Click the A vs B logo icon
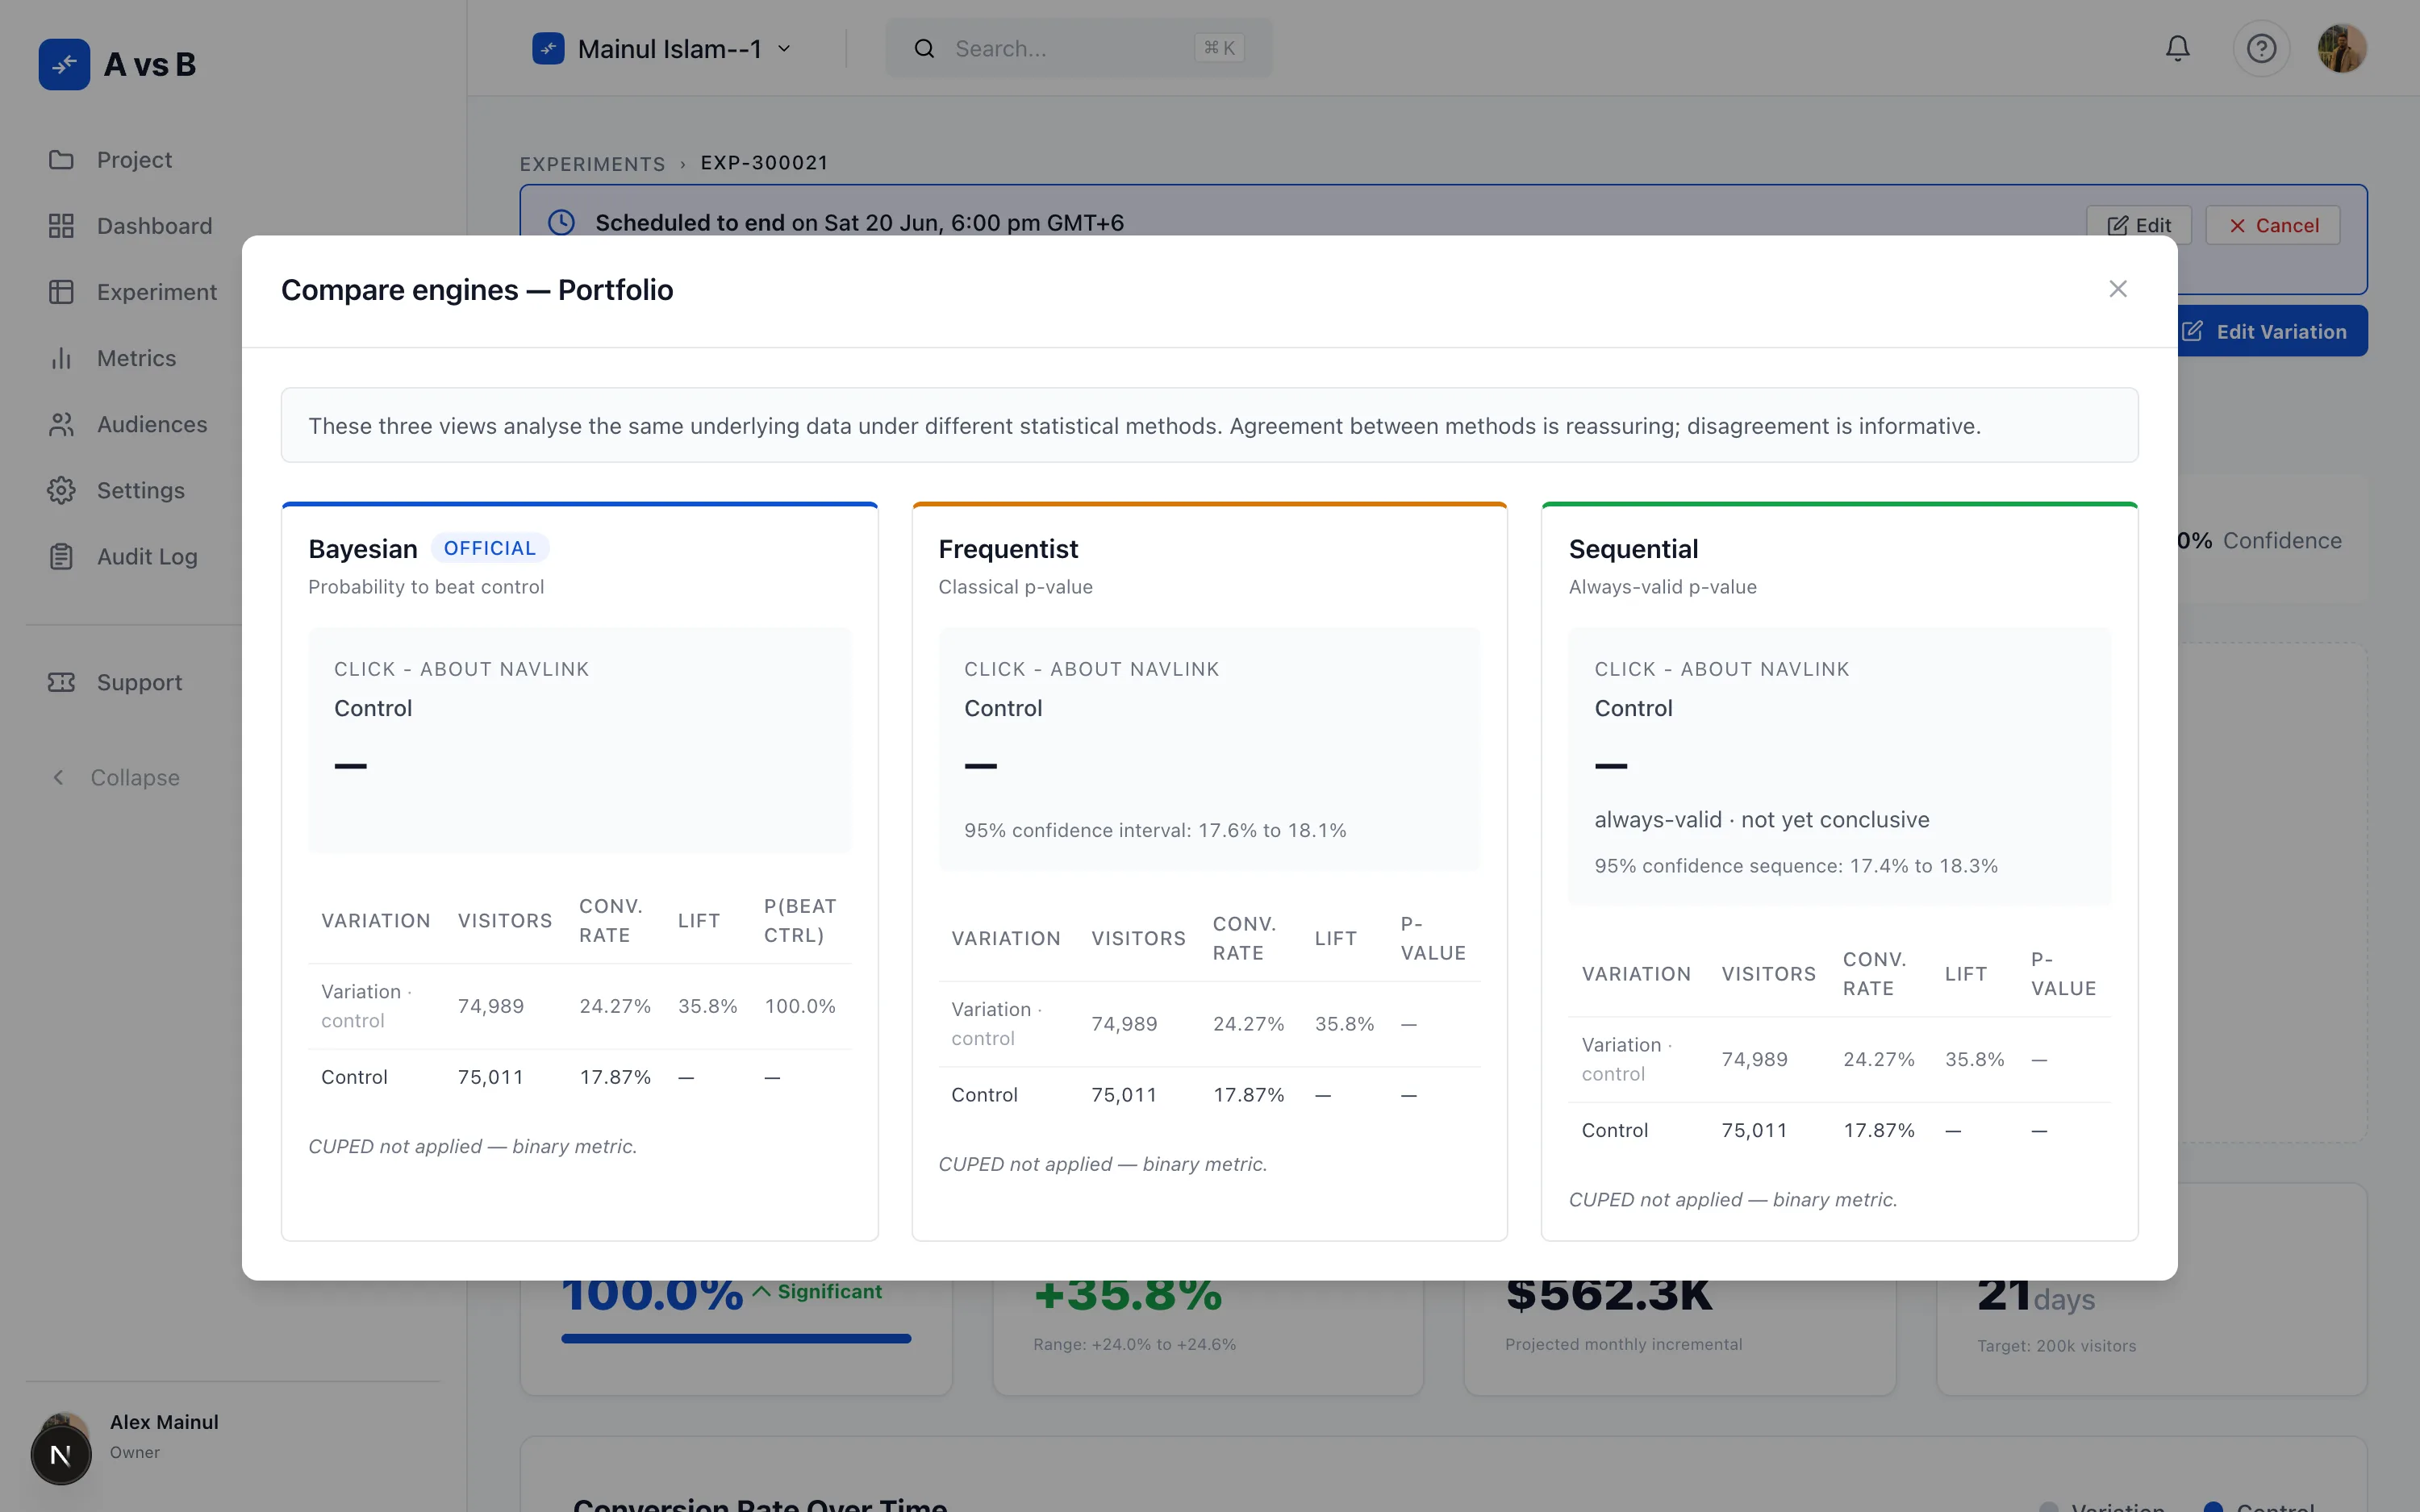Image resolution: width=2420 pixels, height=1512 pixels. tap(64, 65)
